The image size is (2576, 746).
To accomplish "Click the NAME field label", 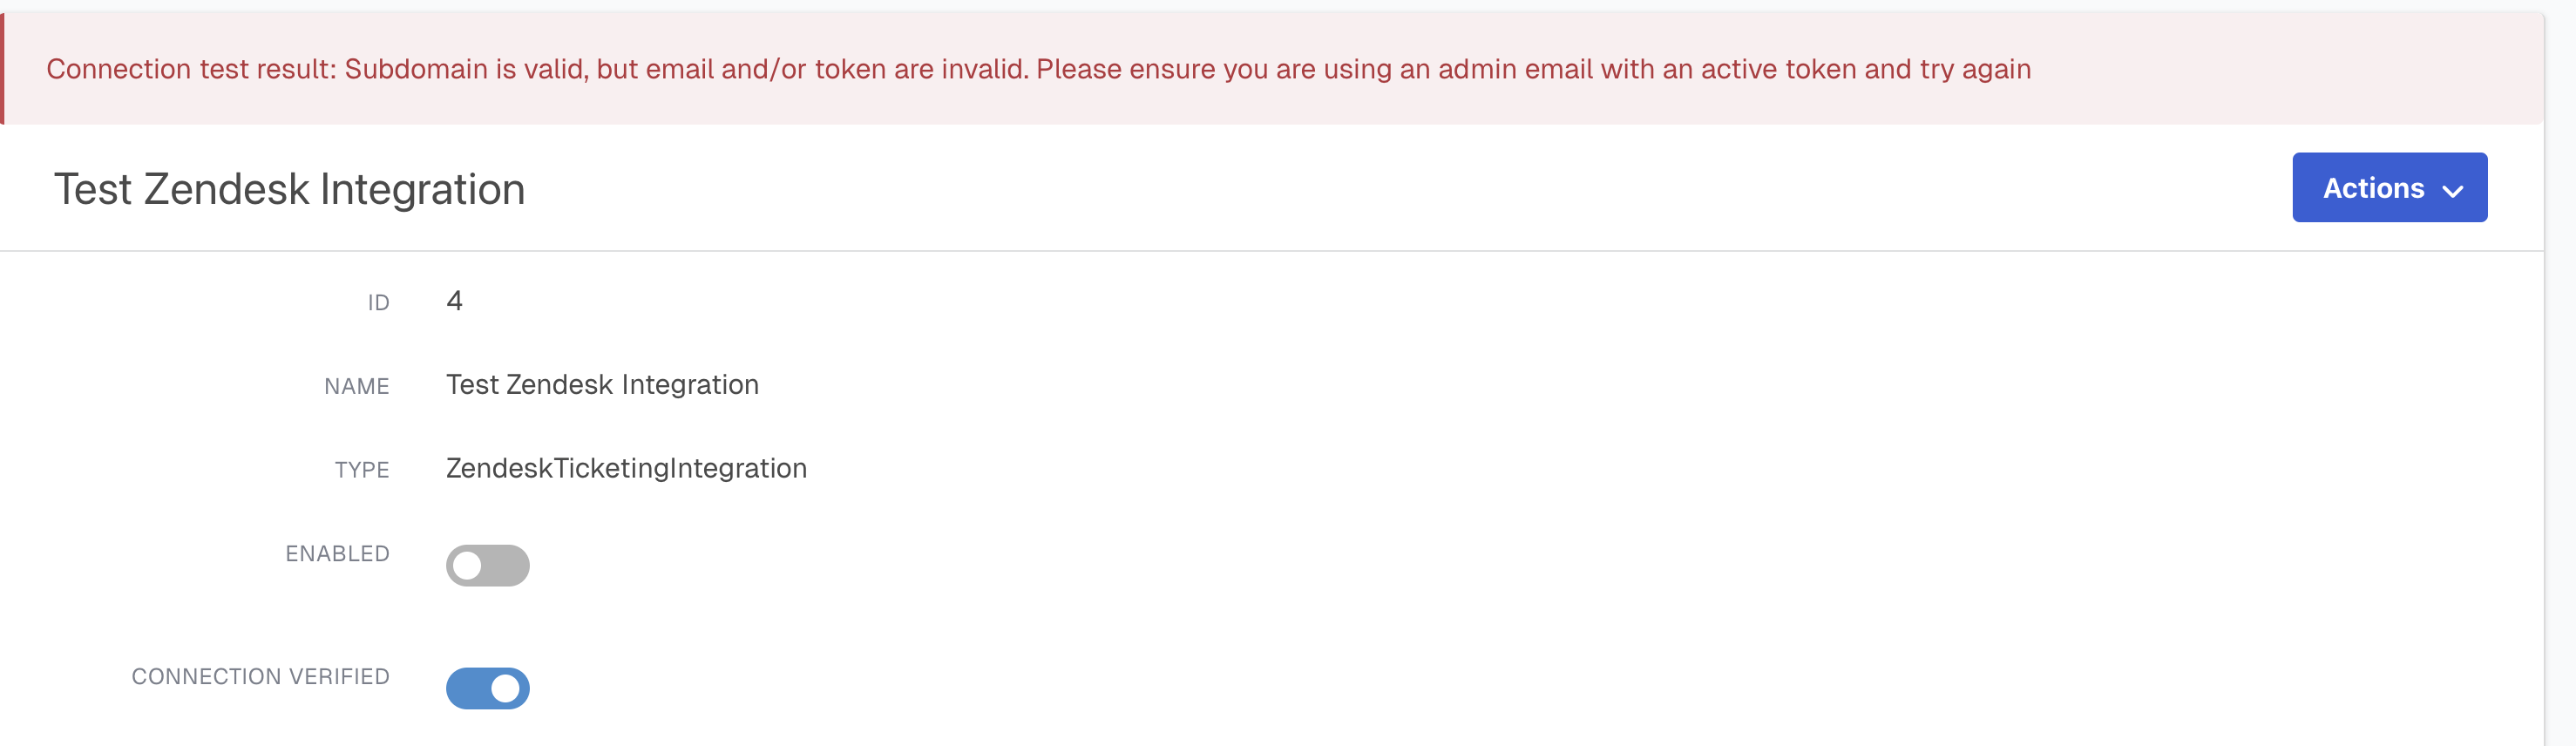I will coord(356,386).
